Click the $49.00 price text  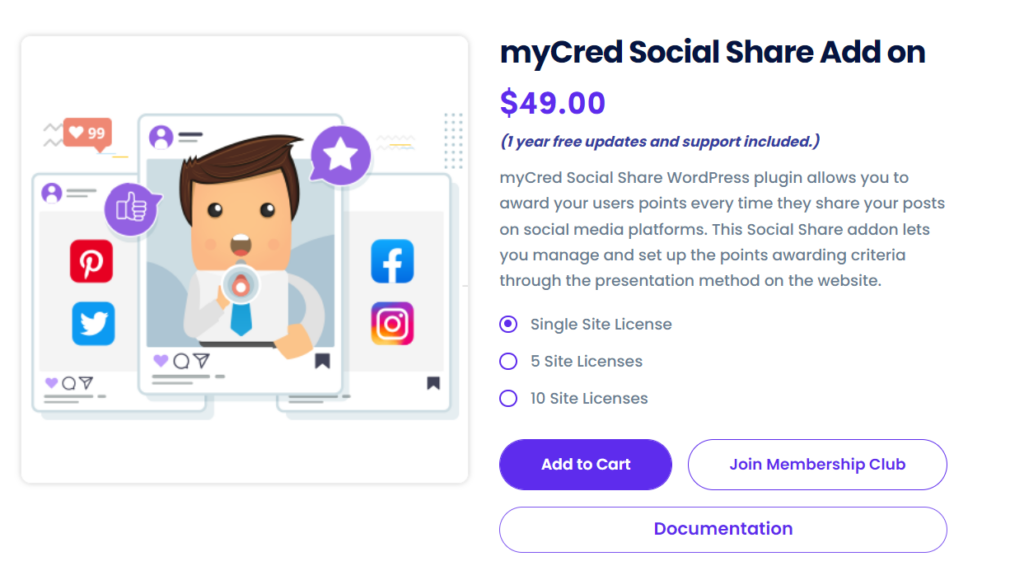click(x=553, y=103)
